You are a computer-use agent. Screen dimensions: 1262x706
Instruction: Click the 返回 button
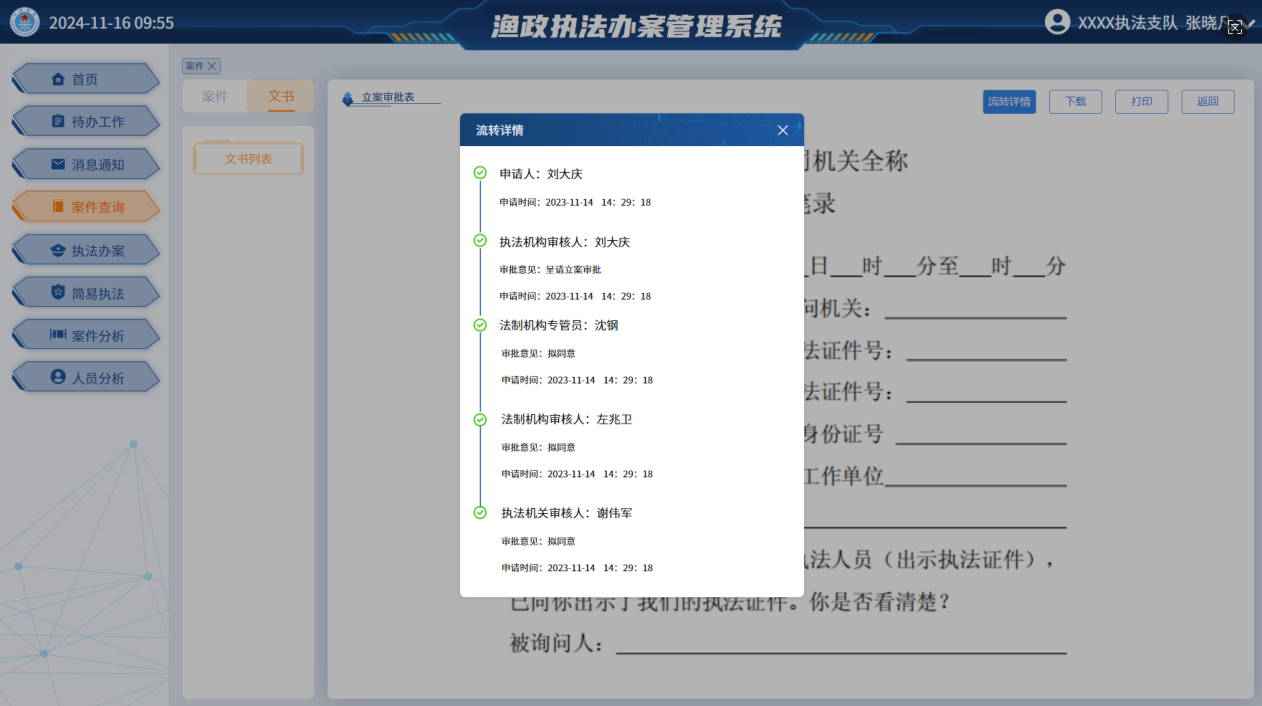click(x=1207, y=102)
